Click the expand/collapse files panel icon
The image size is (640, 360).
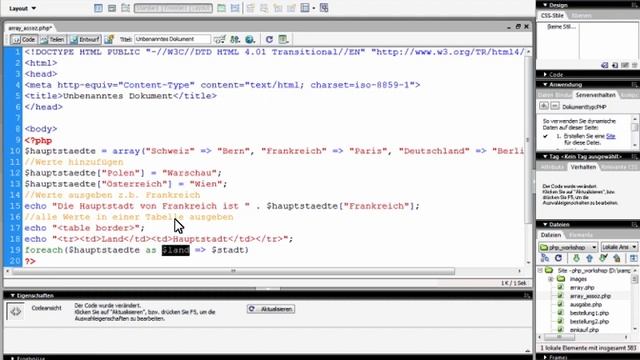[x=633, y=258]
